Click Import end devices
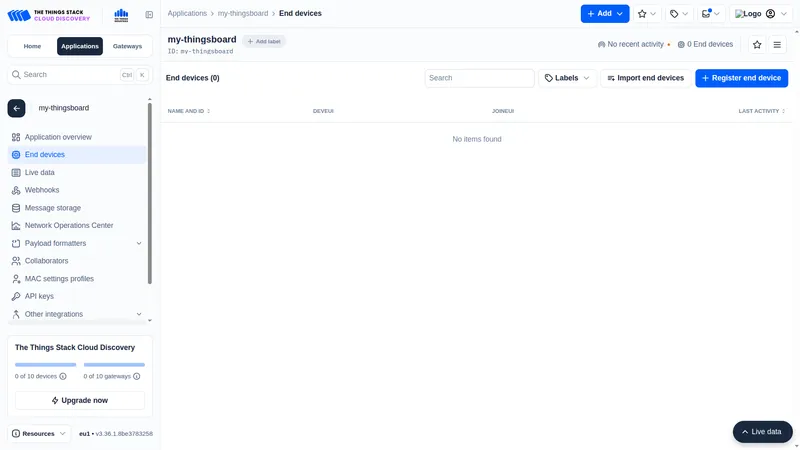 (645, 78)
